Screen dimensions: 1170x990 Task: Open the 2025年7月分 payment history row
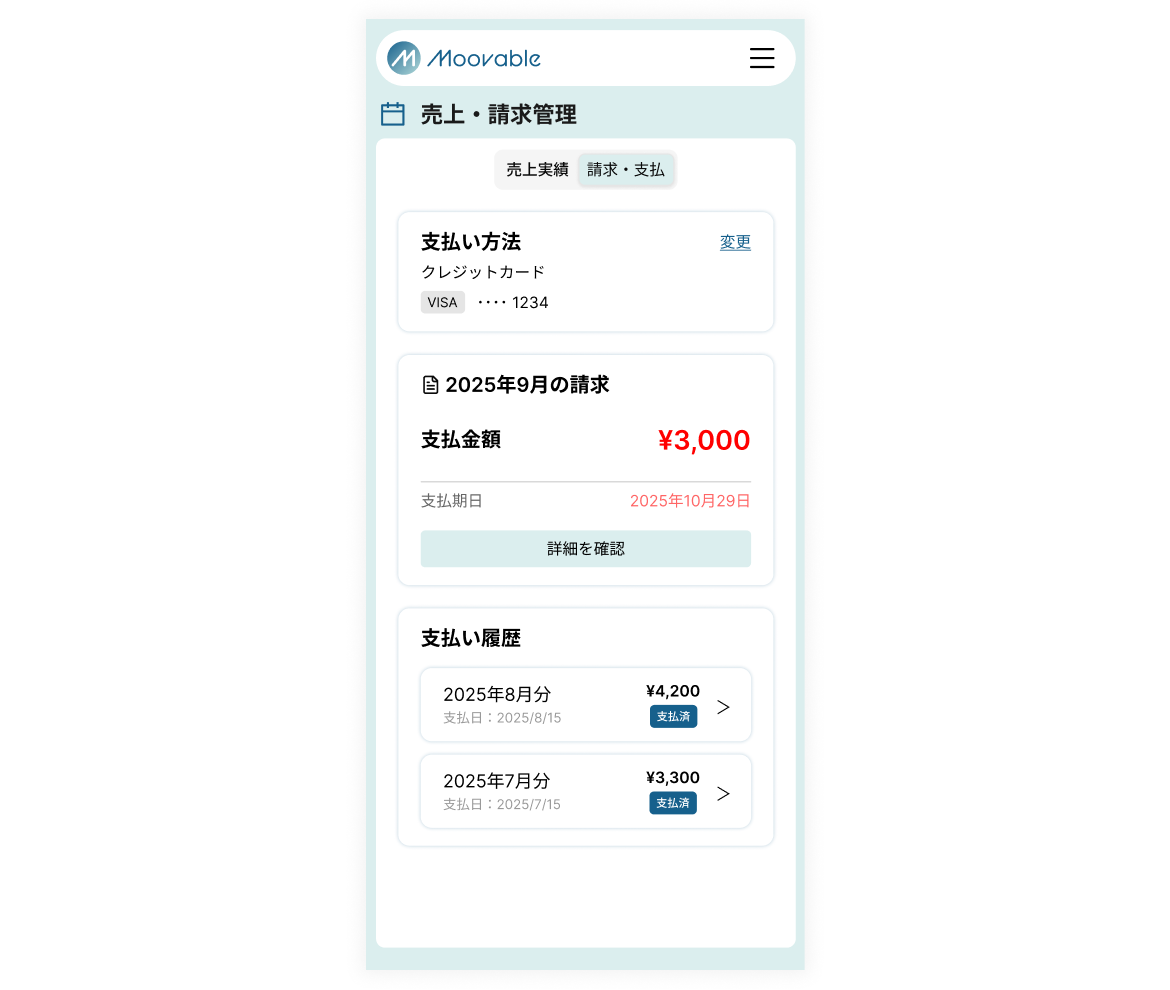[x=586, y=791]
